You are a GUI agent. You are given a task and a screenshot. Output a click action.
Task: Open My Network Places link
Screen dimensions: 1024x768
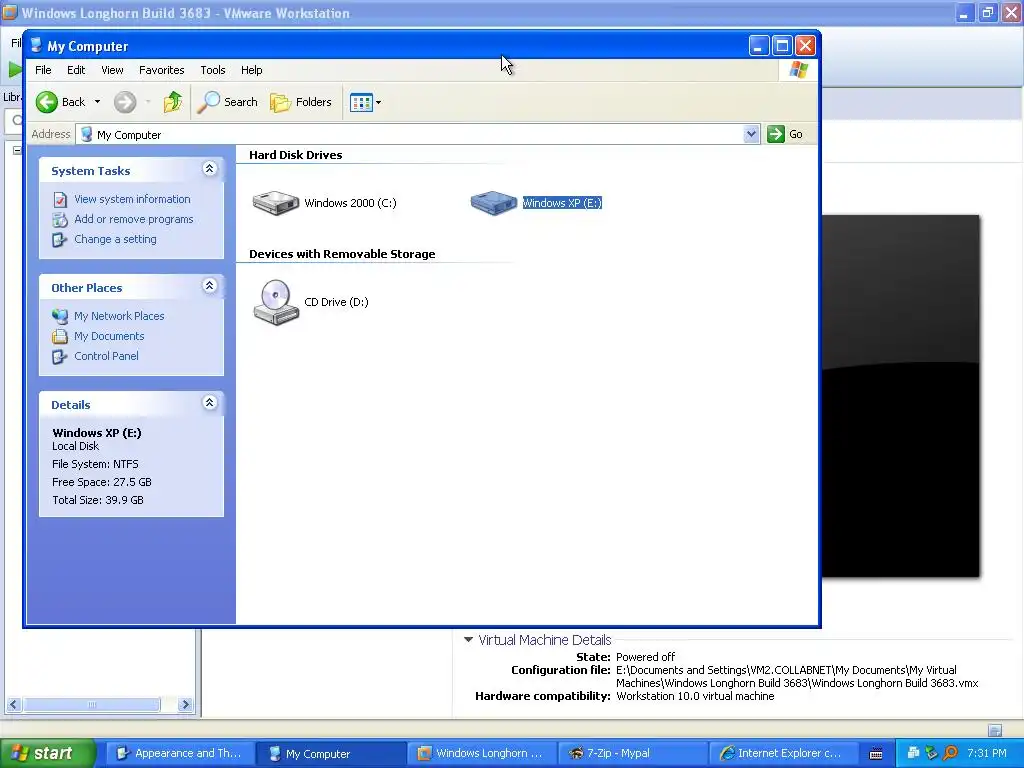click(x=119, y=316)
